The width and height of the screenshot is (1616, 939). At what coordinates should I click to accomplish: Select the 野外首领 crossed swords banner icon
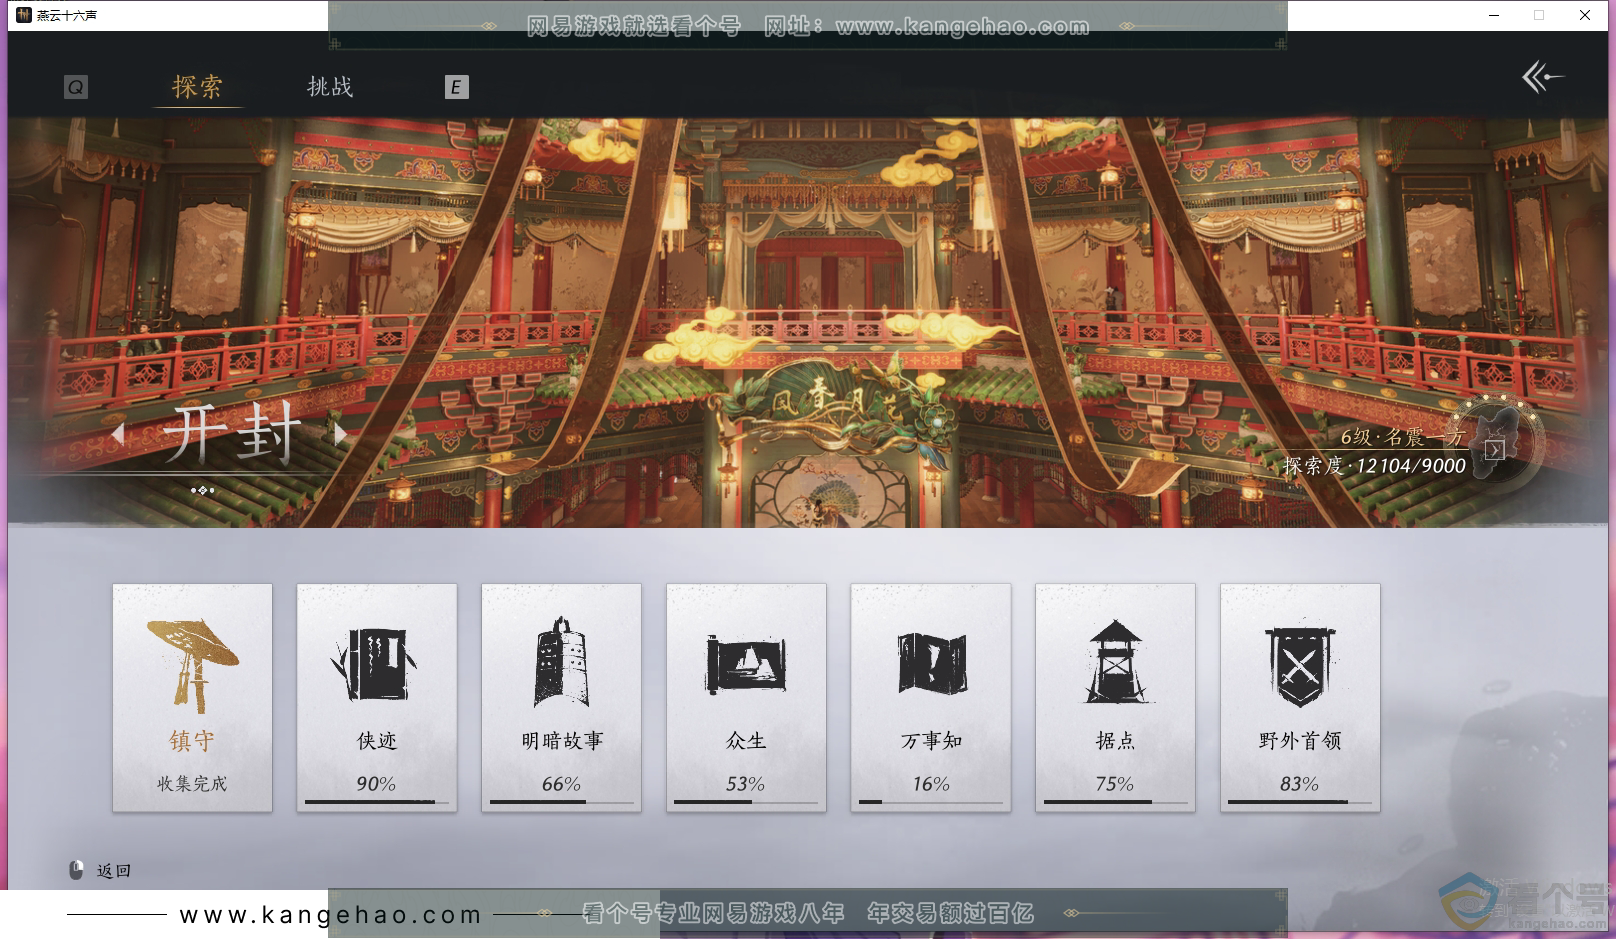[x=1300, y=667]
